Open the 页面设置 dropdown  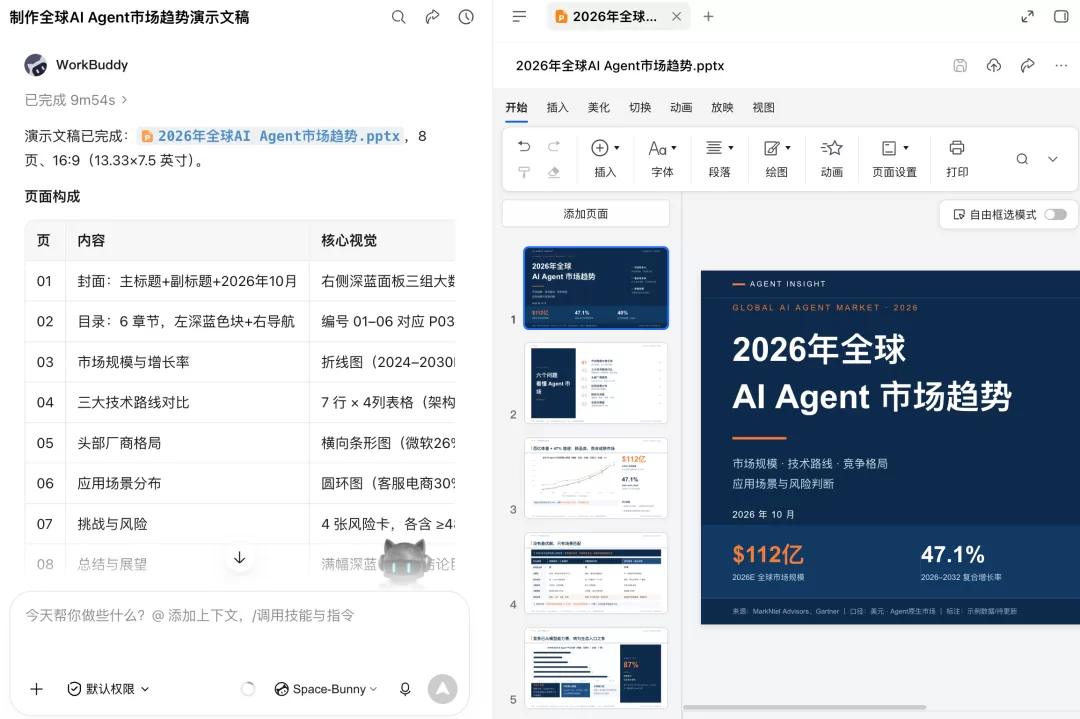895,158
